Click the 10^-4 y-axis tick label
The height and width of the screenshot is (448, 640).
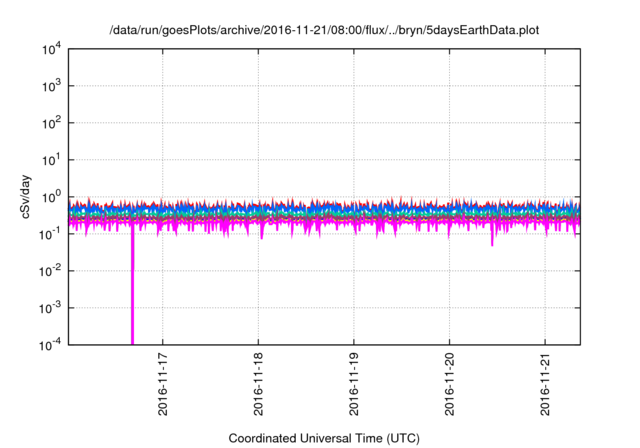50,345
